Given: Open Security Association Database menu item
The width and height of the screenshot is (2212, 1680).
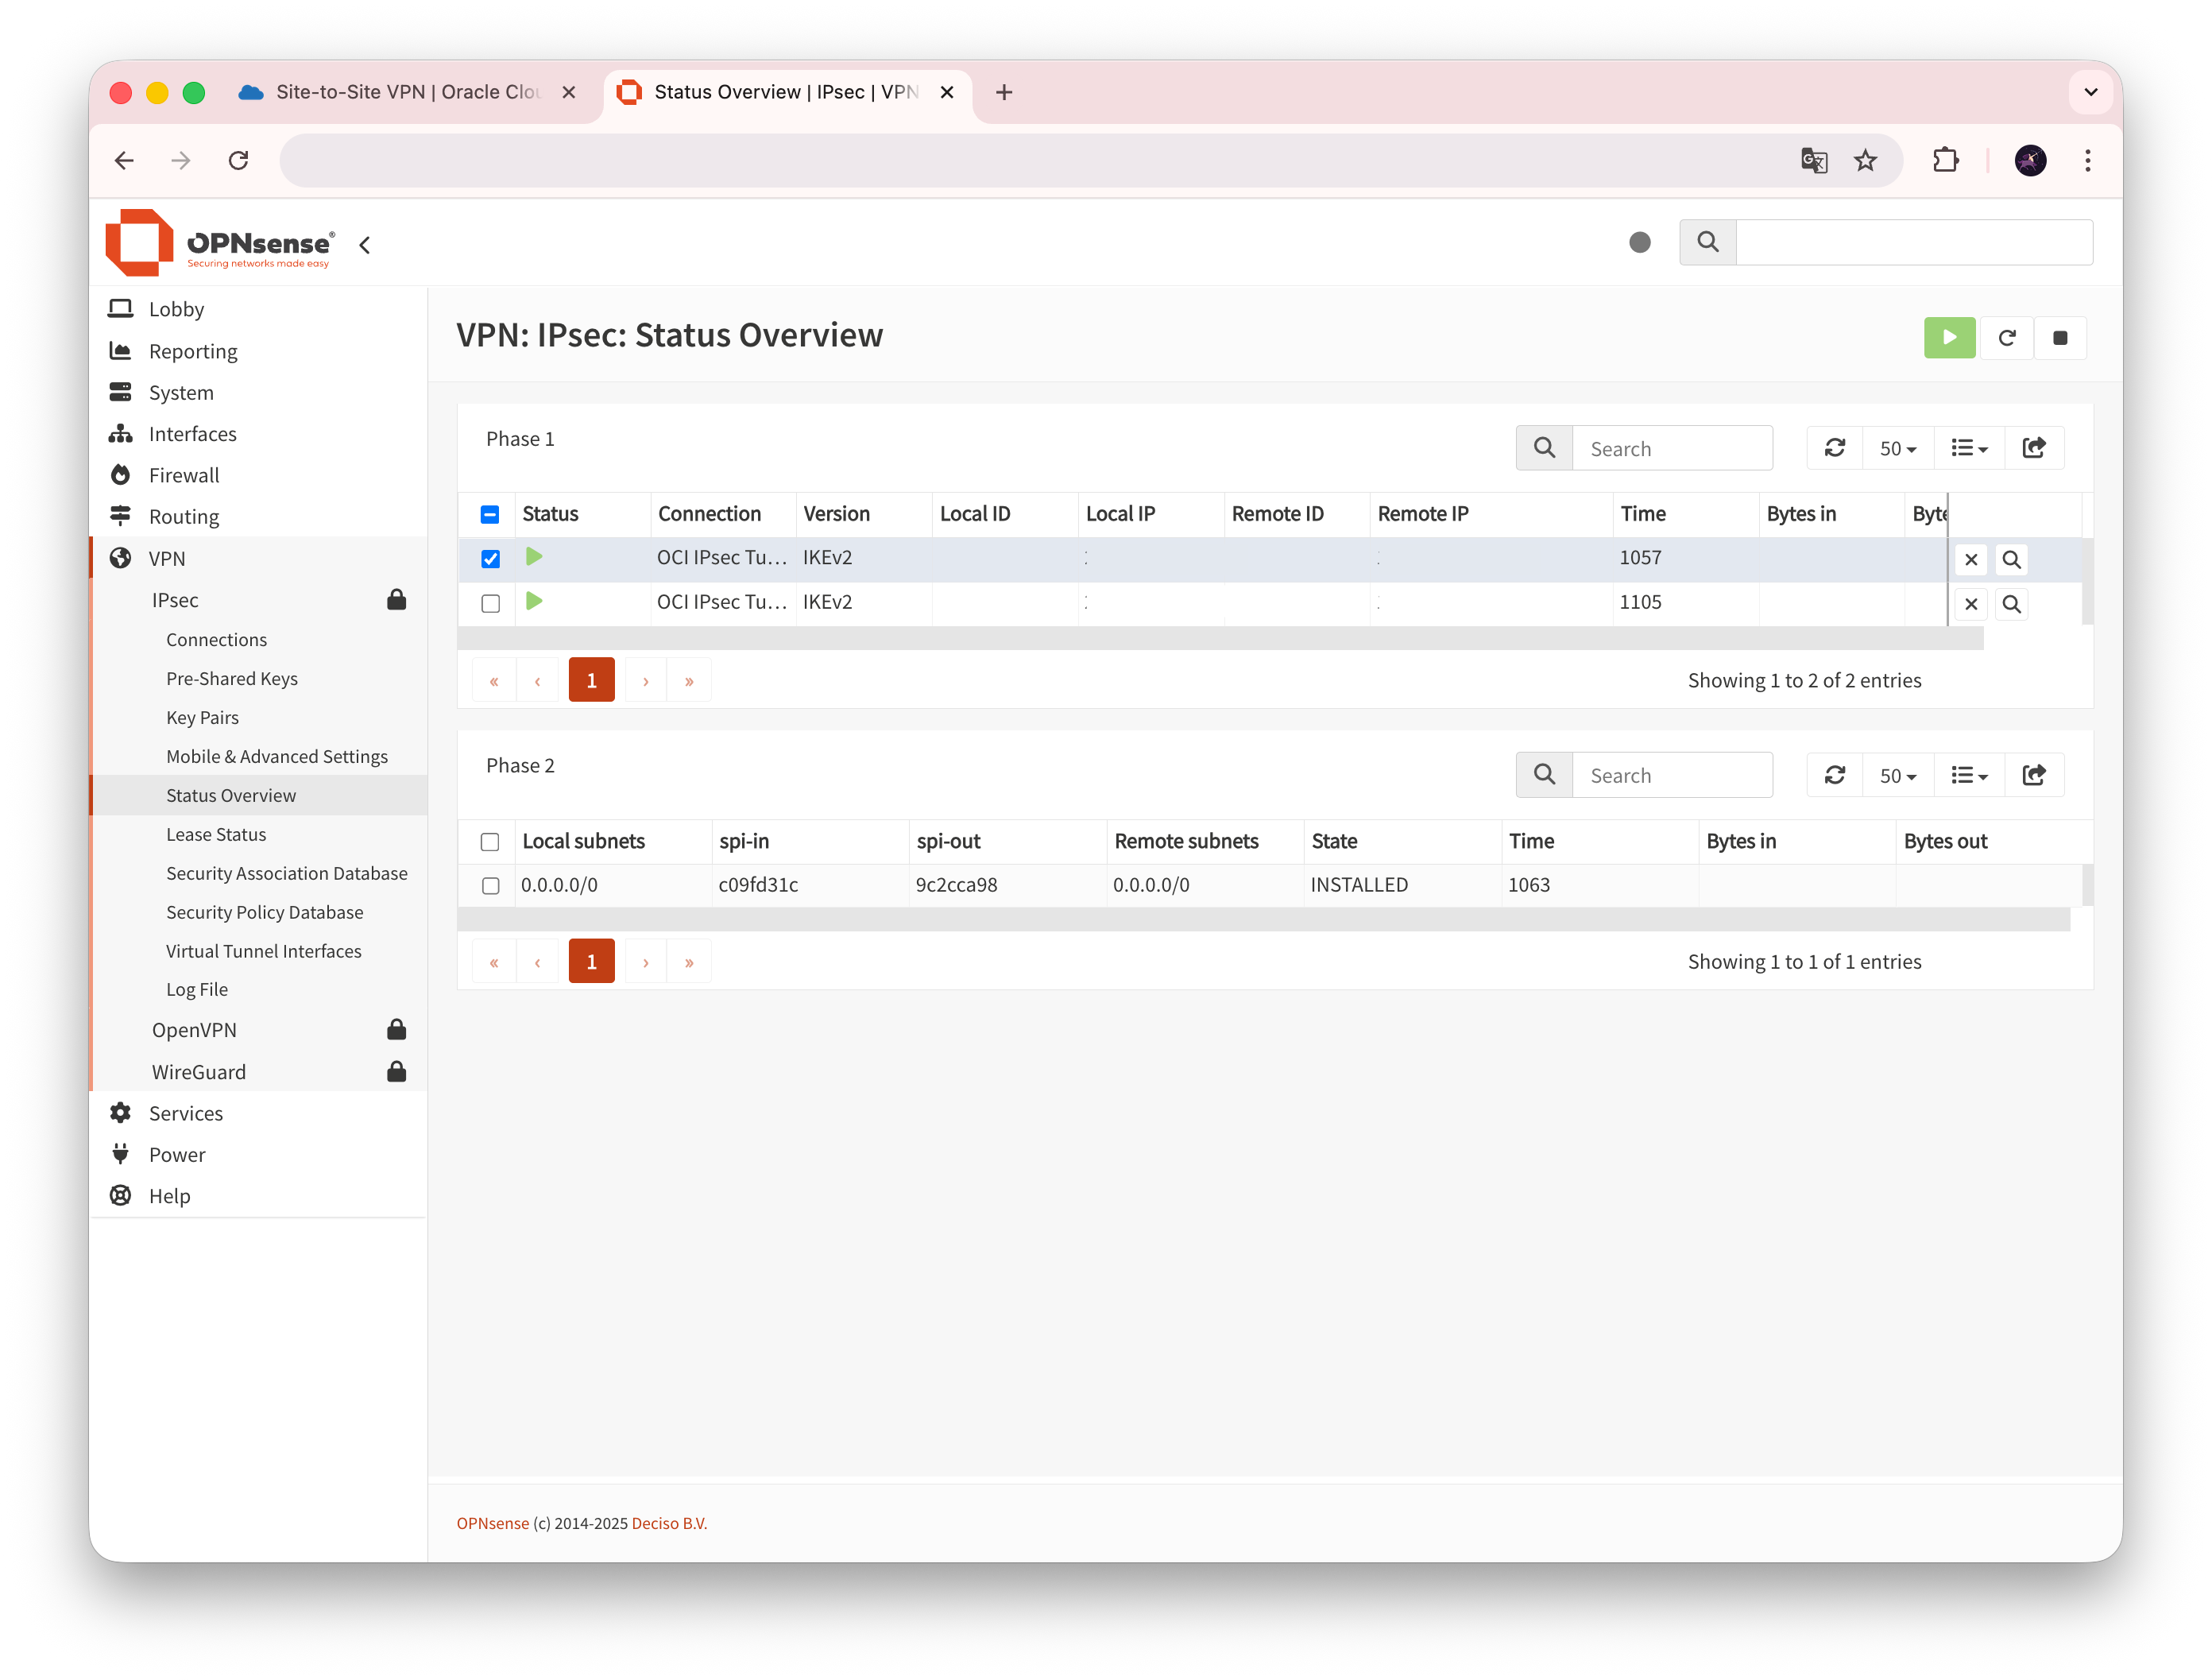Looking at the screenshot, I should pyautogui.click(x=286, y=873).
